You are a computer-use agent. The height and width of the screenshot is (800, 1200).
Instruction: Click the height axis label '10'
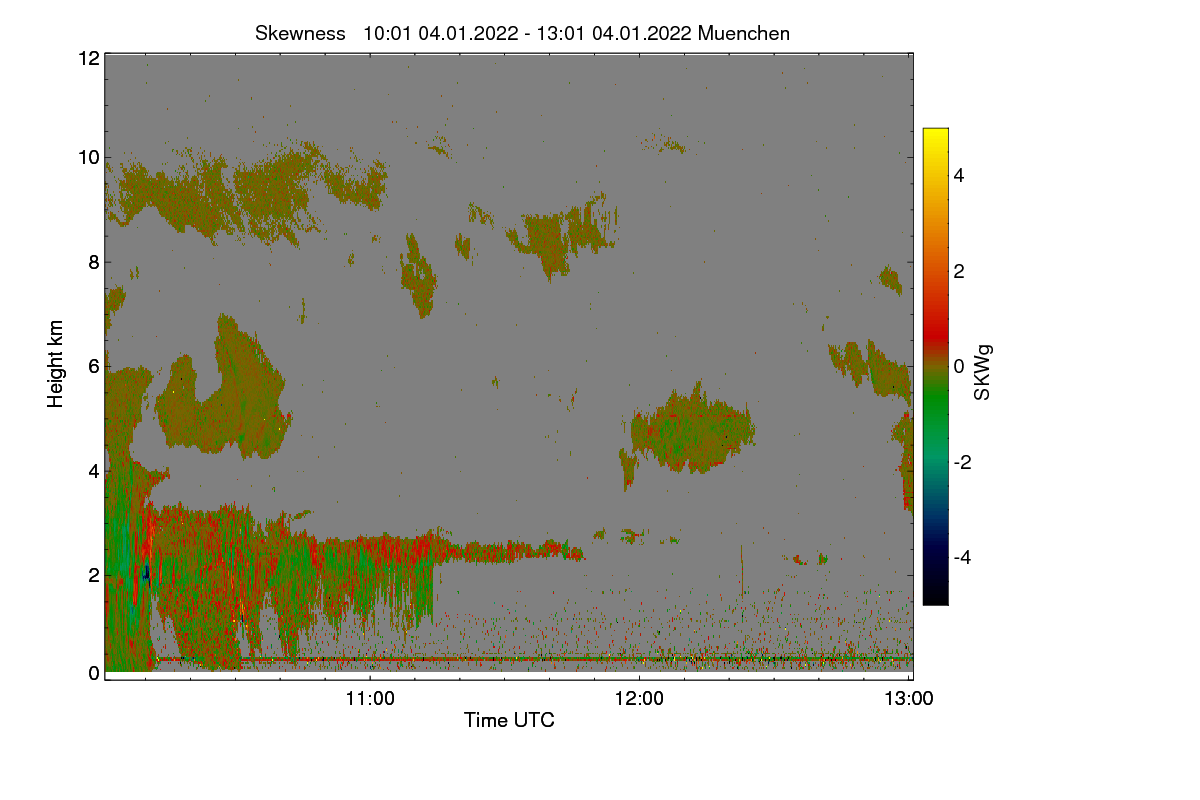[88, 157]
